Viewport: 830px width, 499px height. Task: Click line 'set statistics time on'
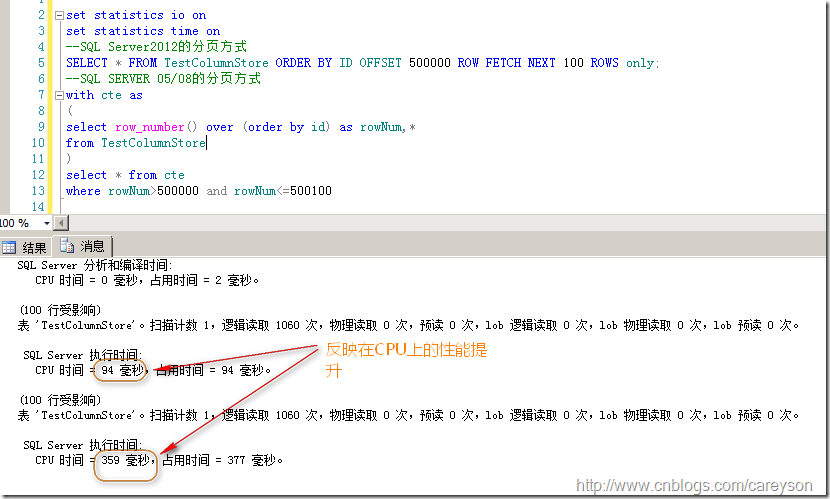coord(143,31)
